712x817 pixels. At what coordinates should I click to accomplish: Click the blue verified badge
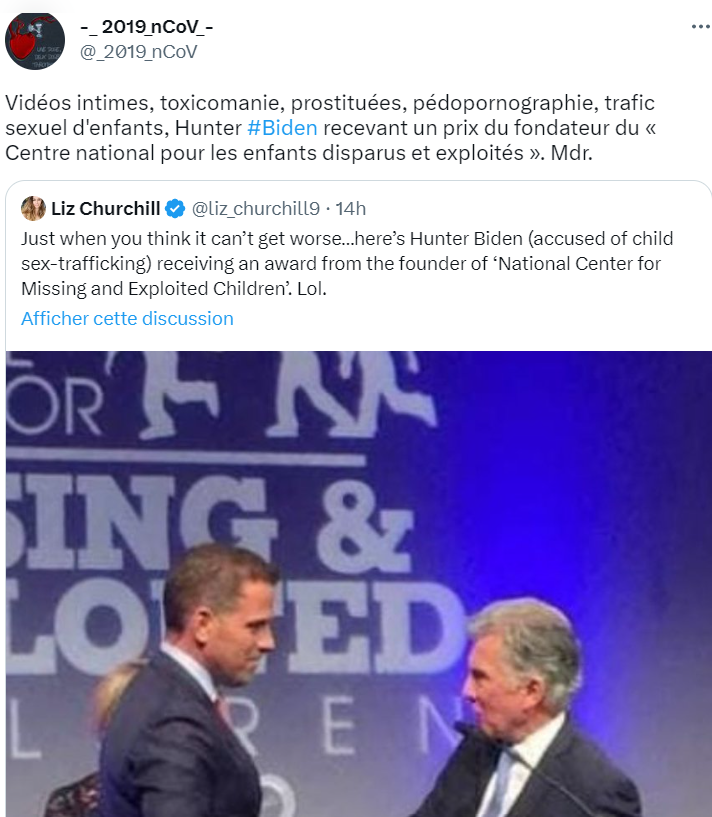[175, 209]
